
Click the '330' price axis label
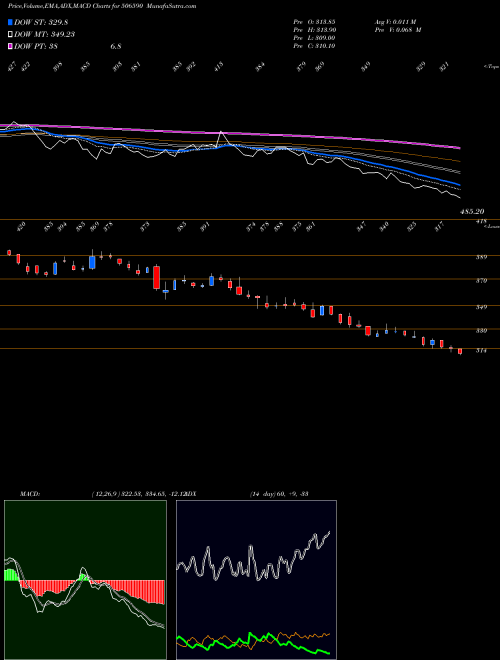tap(481, 331)
